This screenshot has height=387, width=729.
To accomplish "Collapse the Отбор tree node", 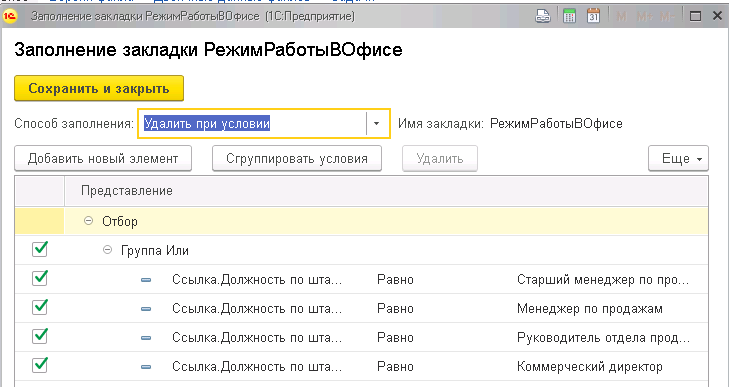I will pyautogui.click(x=88, y=221).
